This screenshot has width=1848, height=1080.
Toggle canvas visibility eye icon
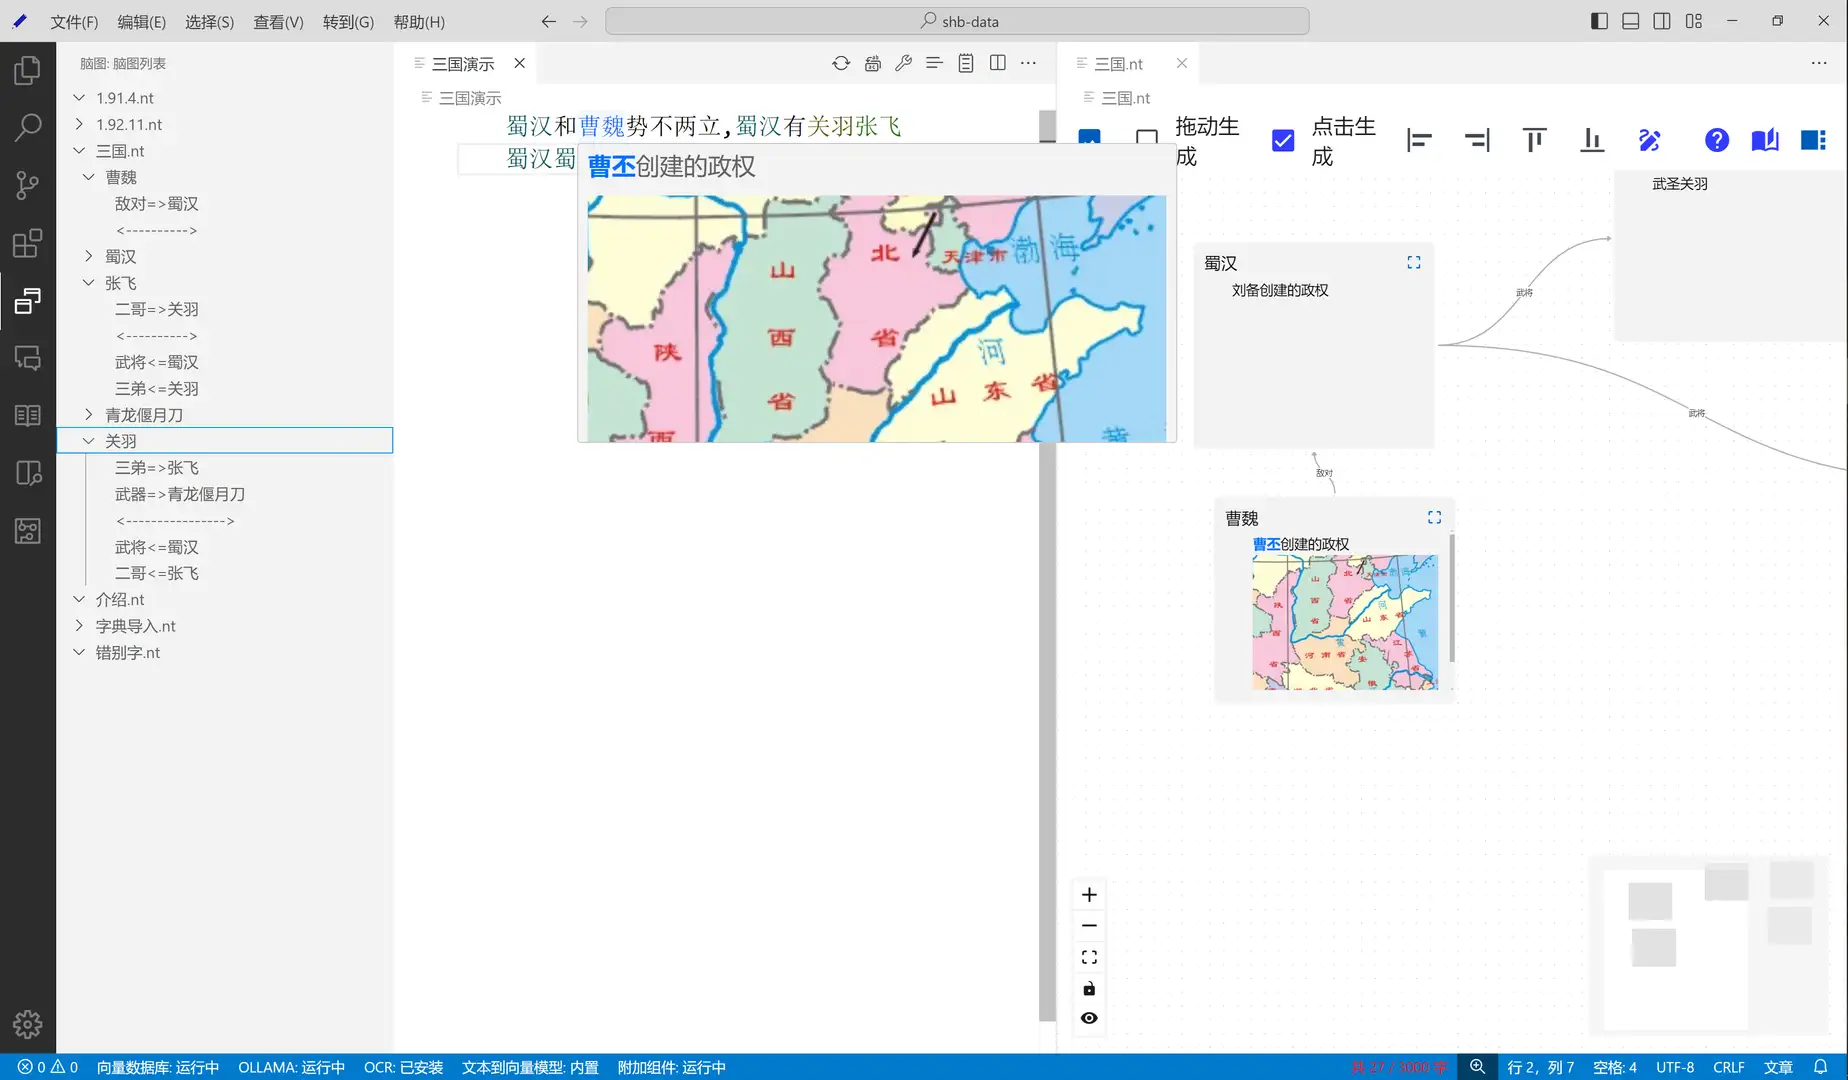pyautogui.click(x=1089, y=1018)
